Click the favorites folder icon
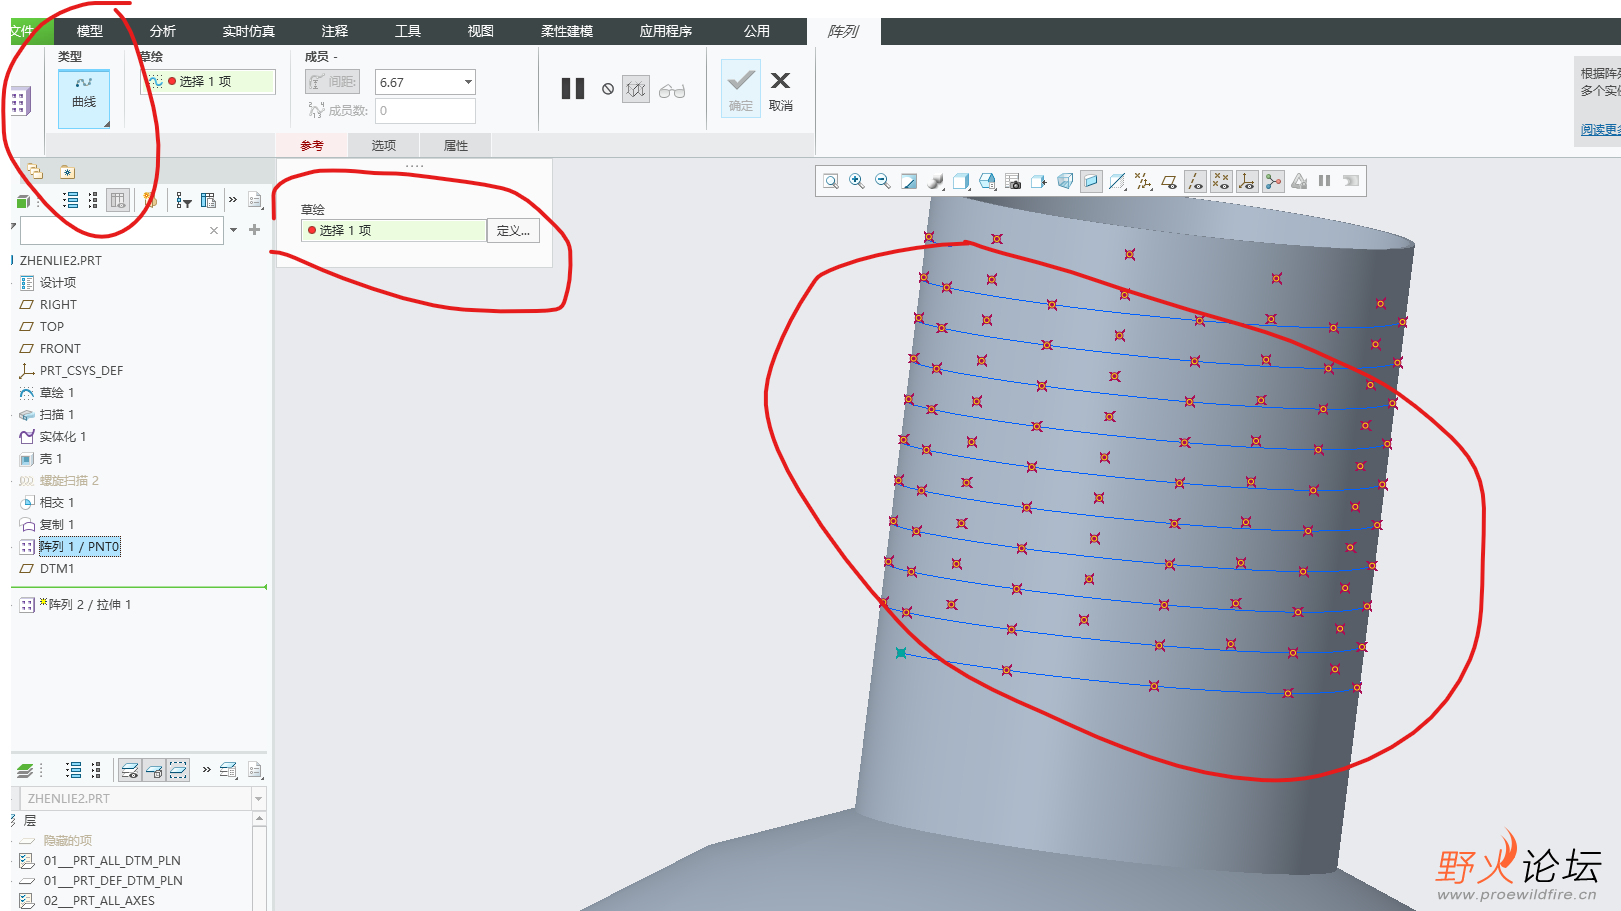 [x=67, y=172]
